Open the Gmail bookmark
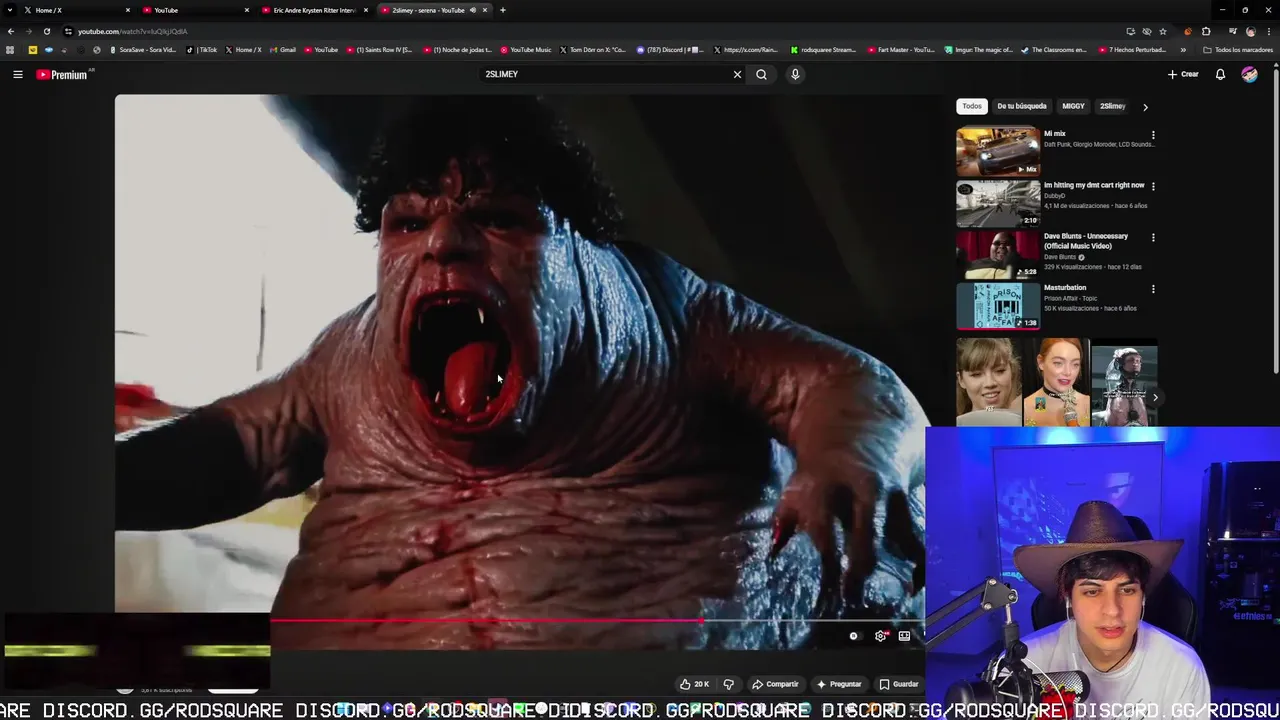Screen dimensions: 1280x720 tap(283, 50)
